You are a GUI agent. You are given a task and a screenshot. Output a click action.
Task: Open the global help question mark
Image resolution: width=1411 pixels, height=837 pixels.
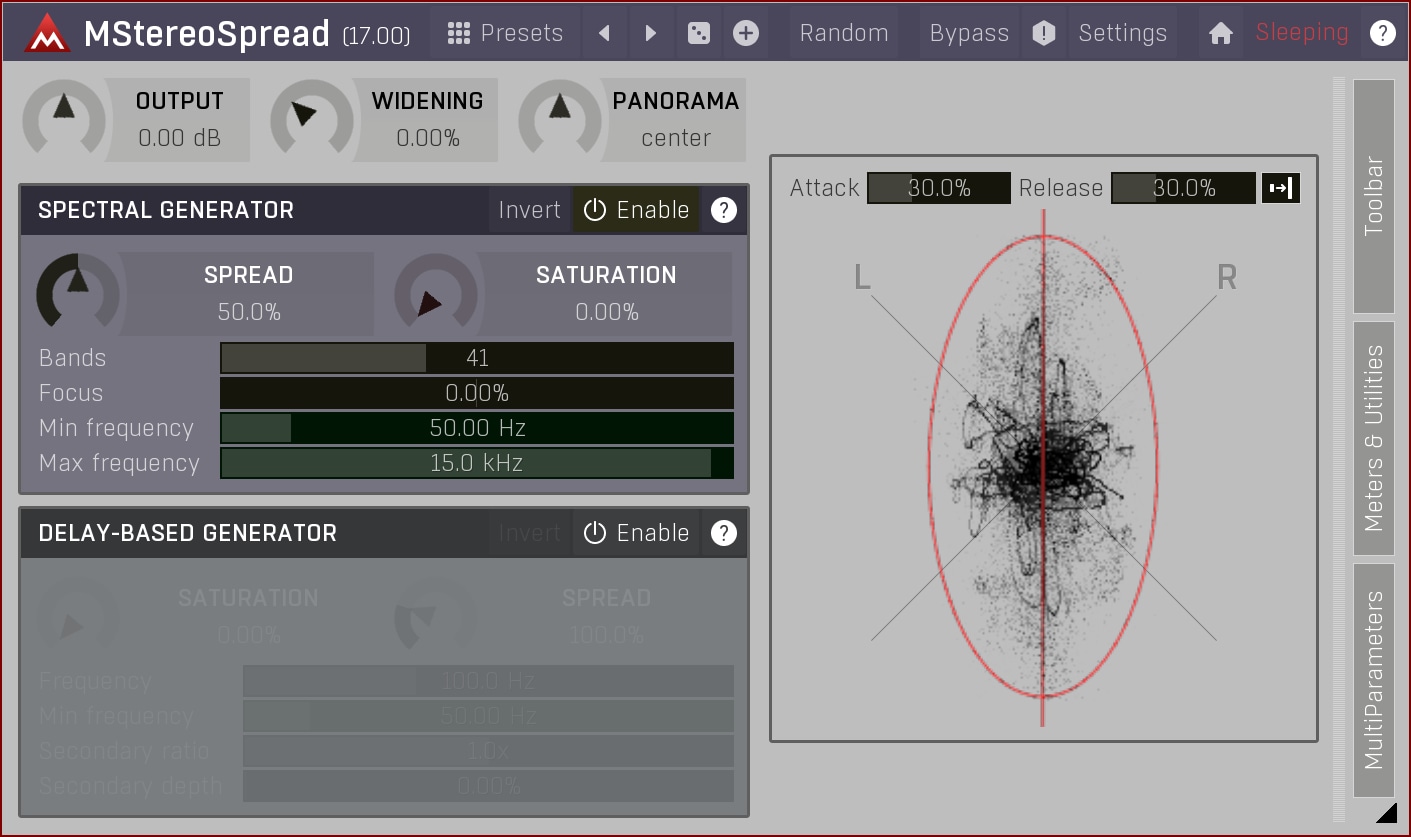point(1382,33)
